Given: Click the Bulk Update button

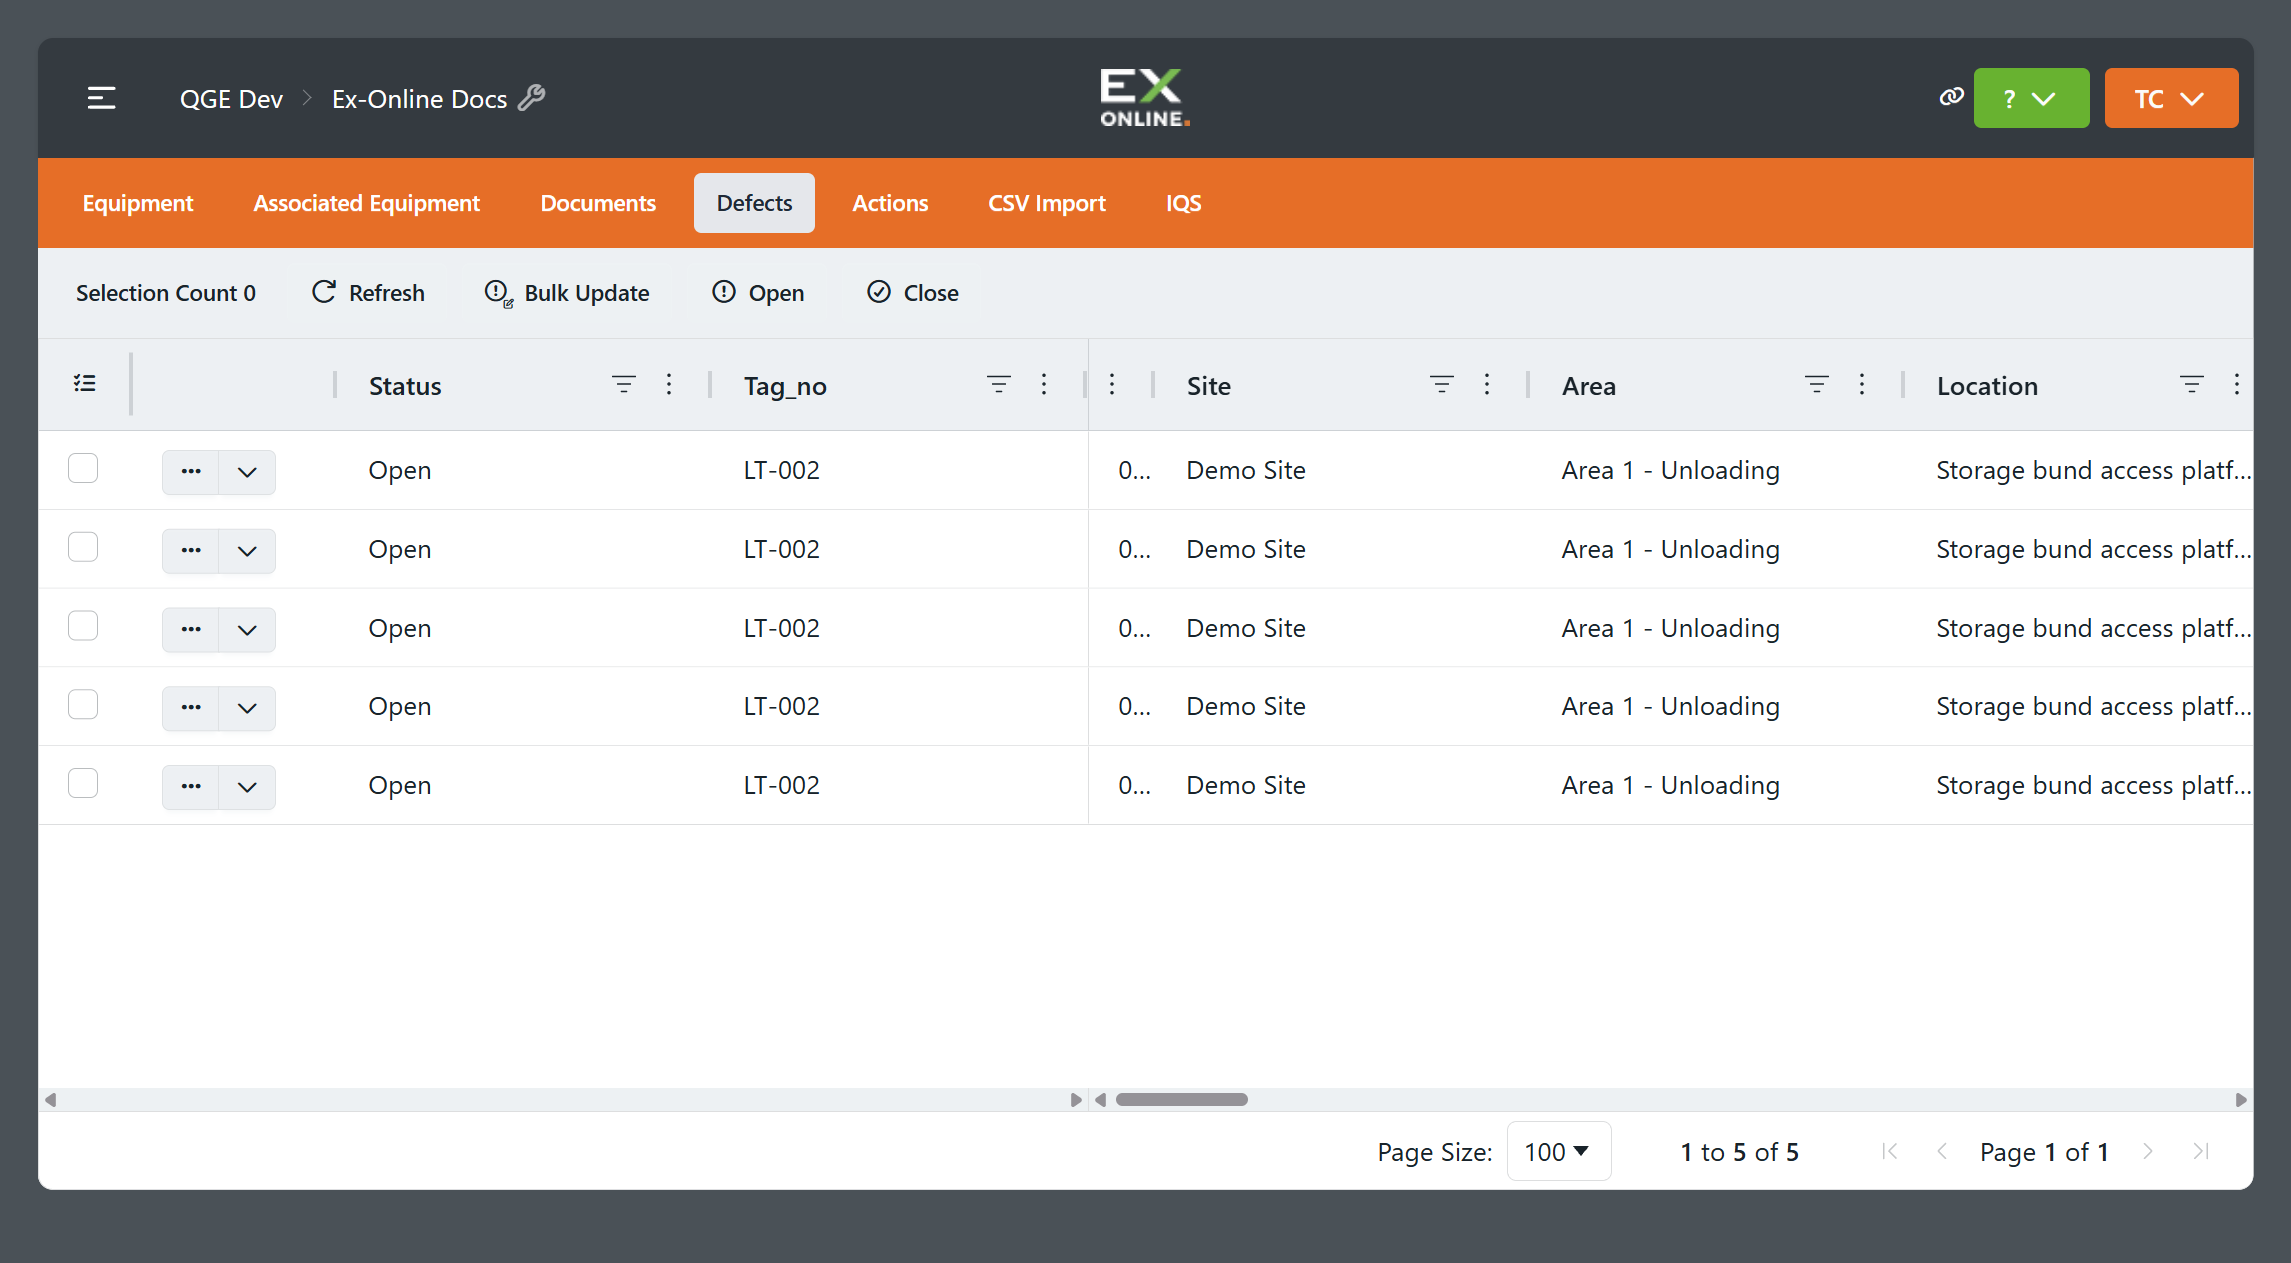Looking at the screenshot, I should click(x=567, y=293).
